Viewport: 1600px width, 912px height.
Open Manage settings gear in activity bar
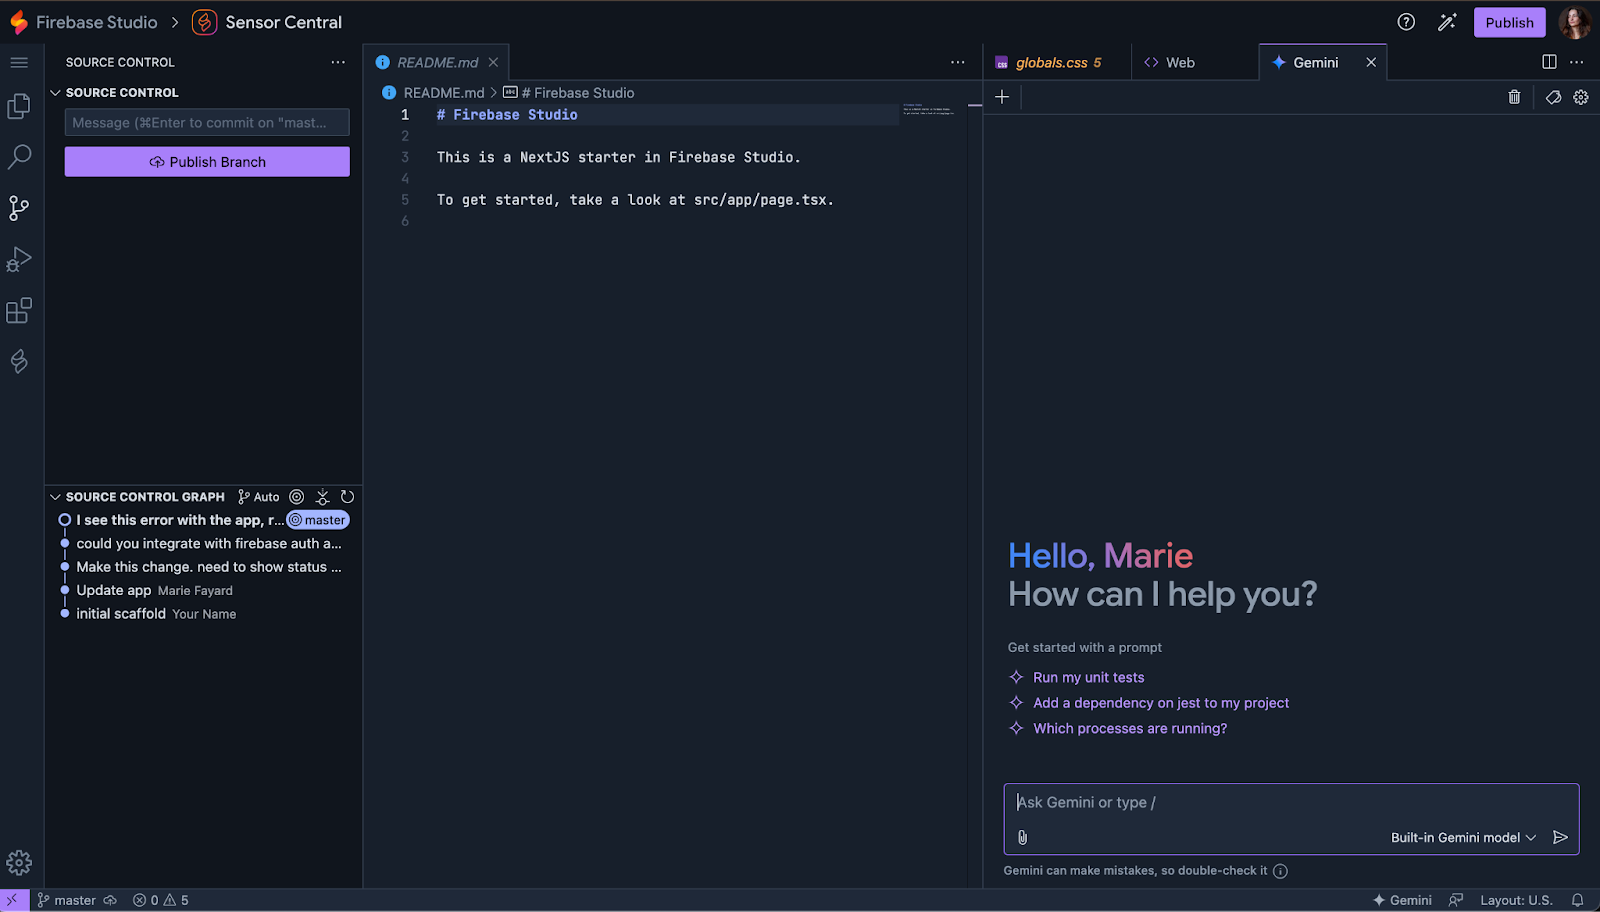[x=19, y=862]
